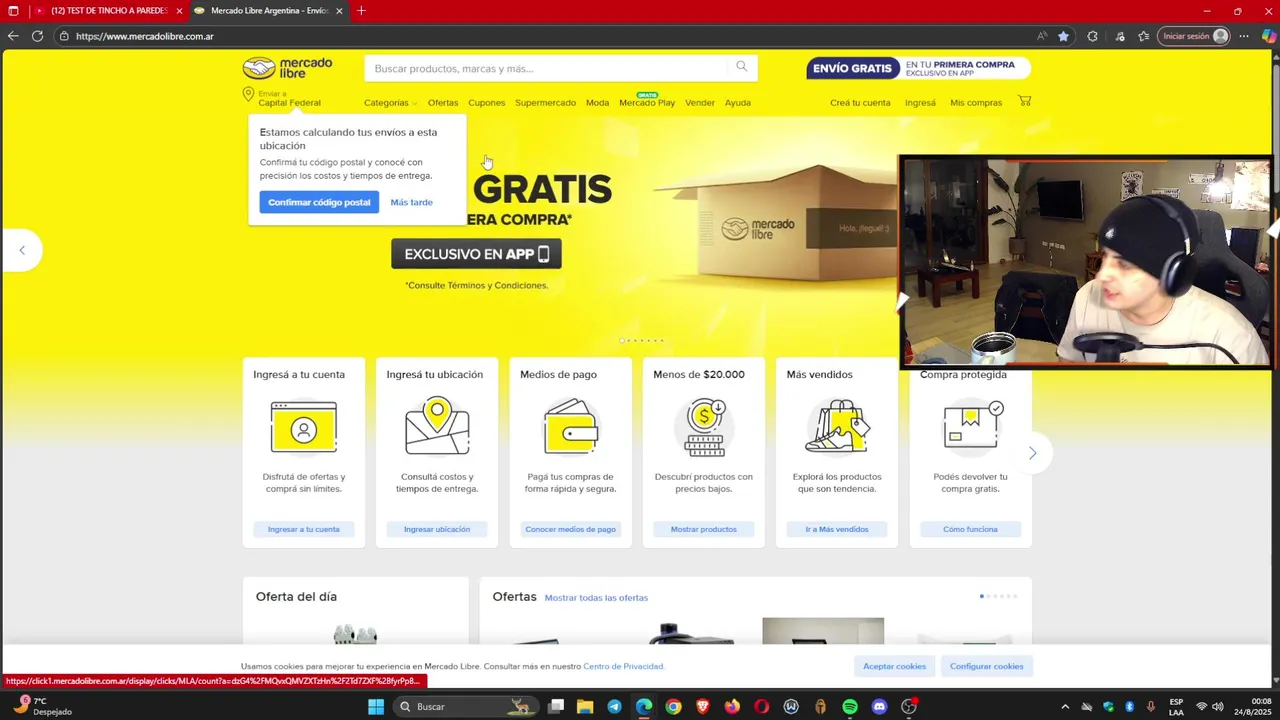This screenshot has height=720, width=1280.
Task: Close the Mercado Libre Argentina tab
Action: (339, 11)
